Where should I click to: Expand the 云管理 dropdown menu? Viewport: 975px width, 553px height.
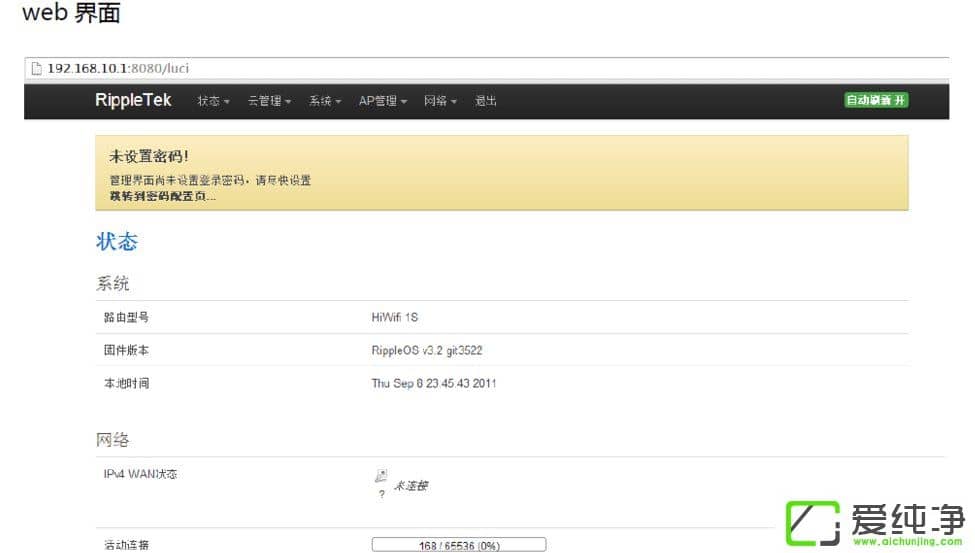coord(269,101)
